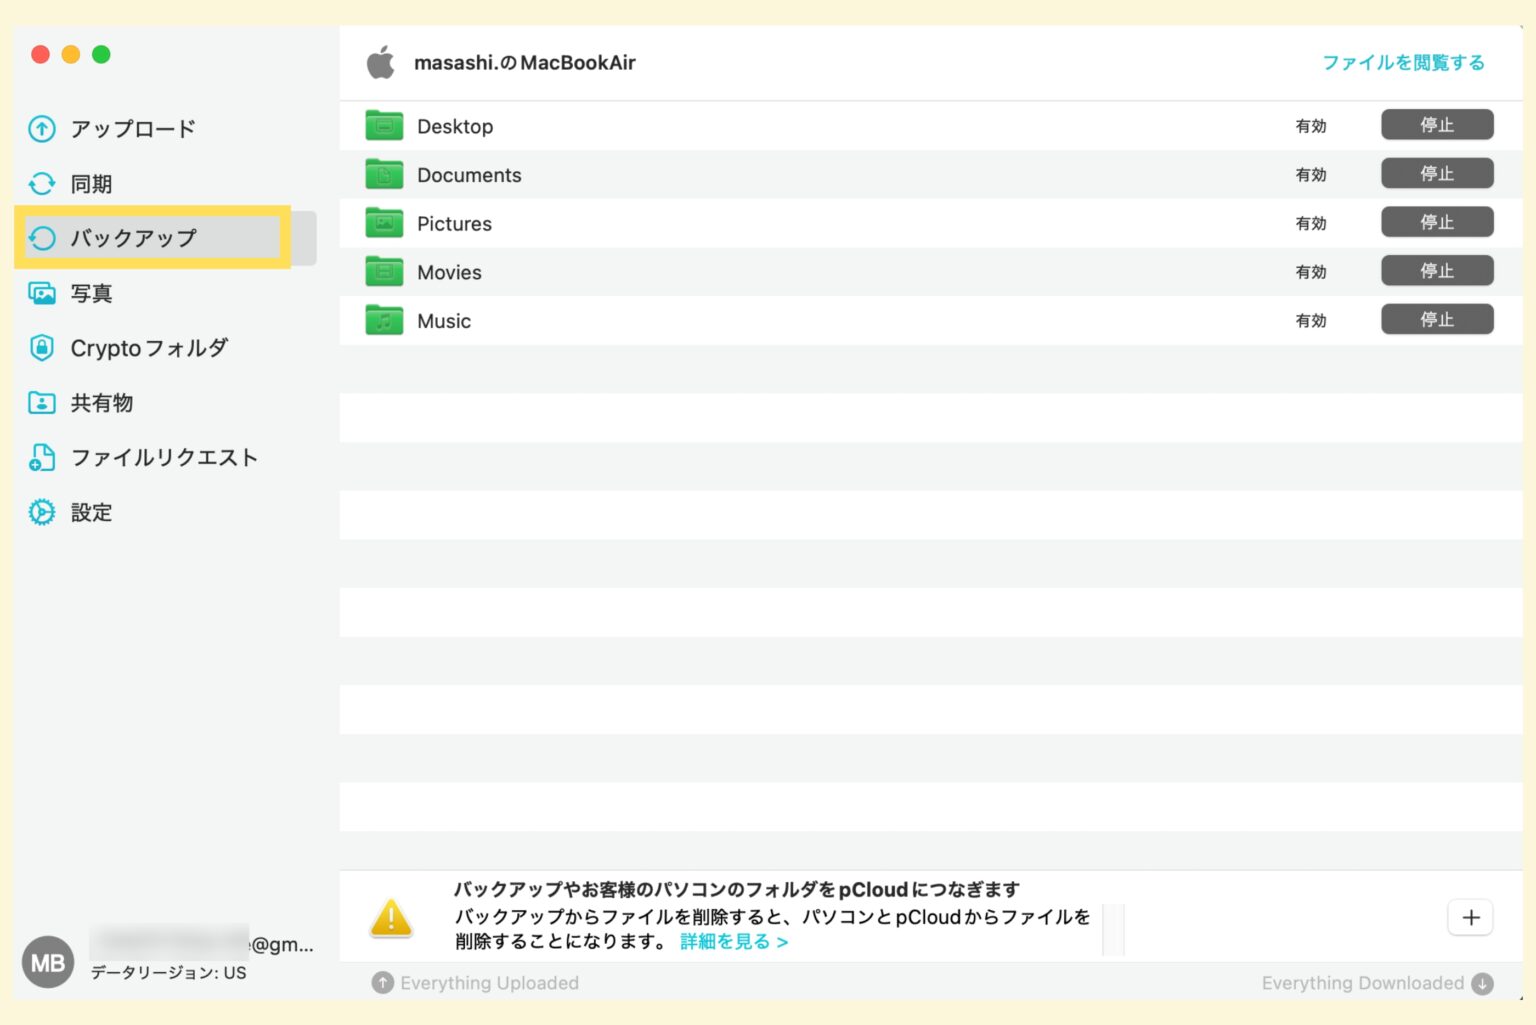Click the Documents folder name
The width and height of the screenshot is (1536, 1025).
click(x=469, y=175)
